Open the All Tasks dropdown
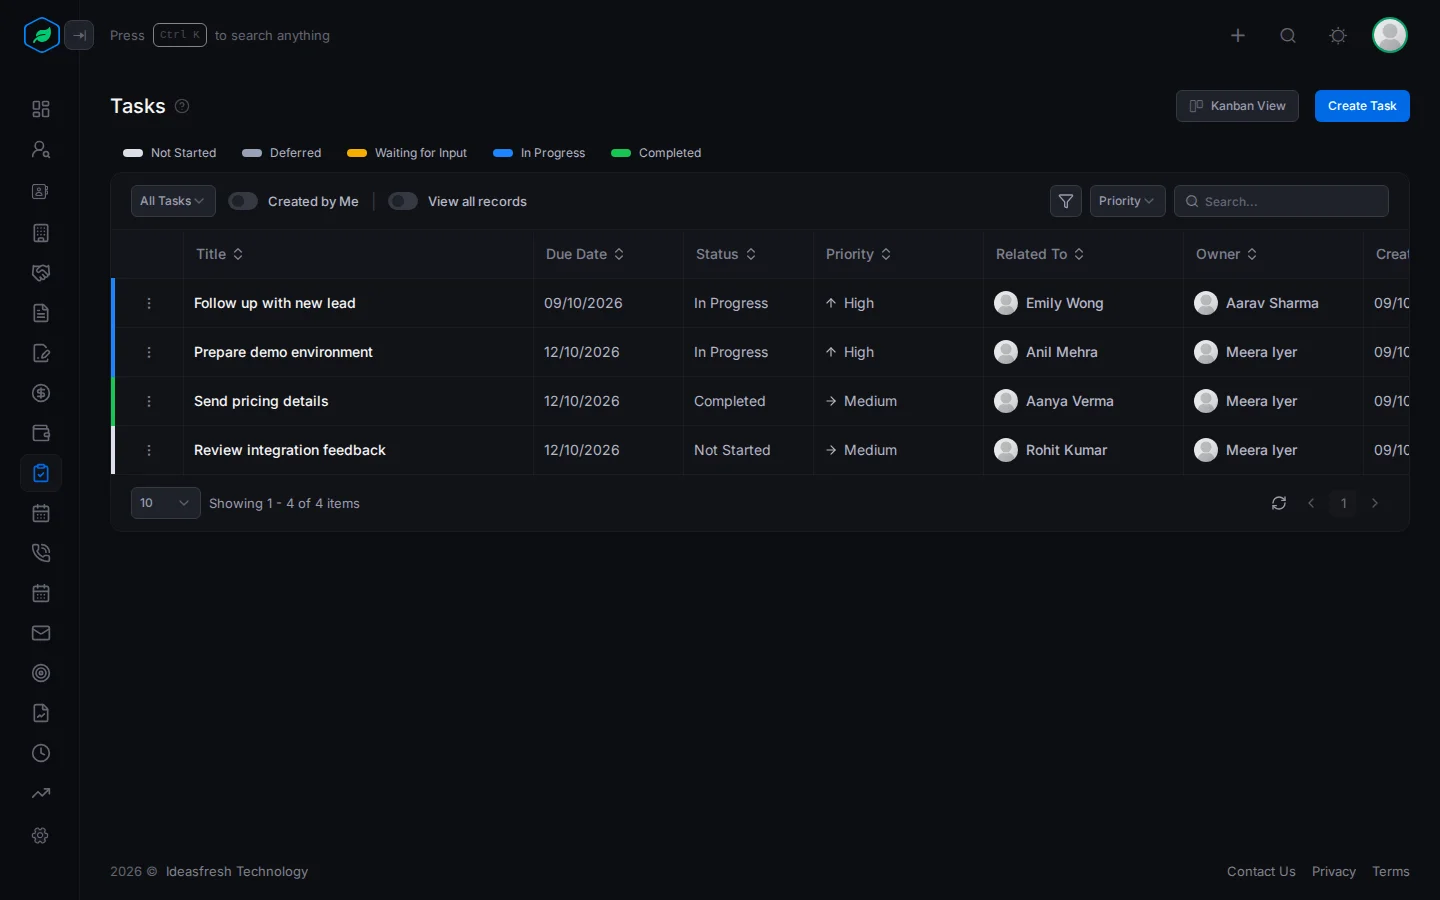Screen dimensions: 1440x900 pos(173,201)
